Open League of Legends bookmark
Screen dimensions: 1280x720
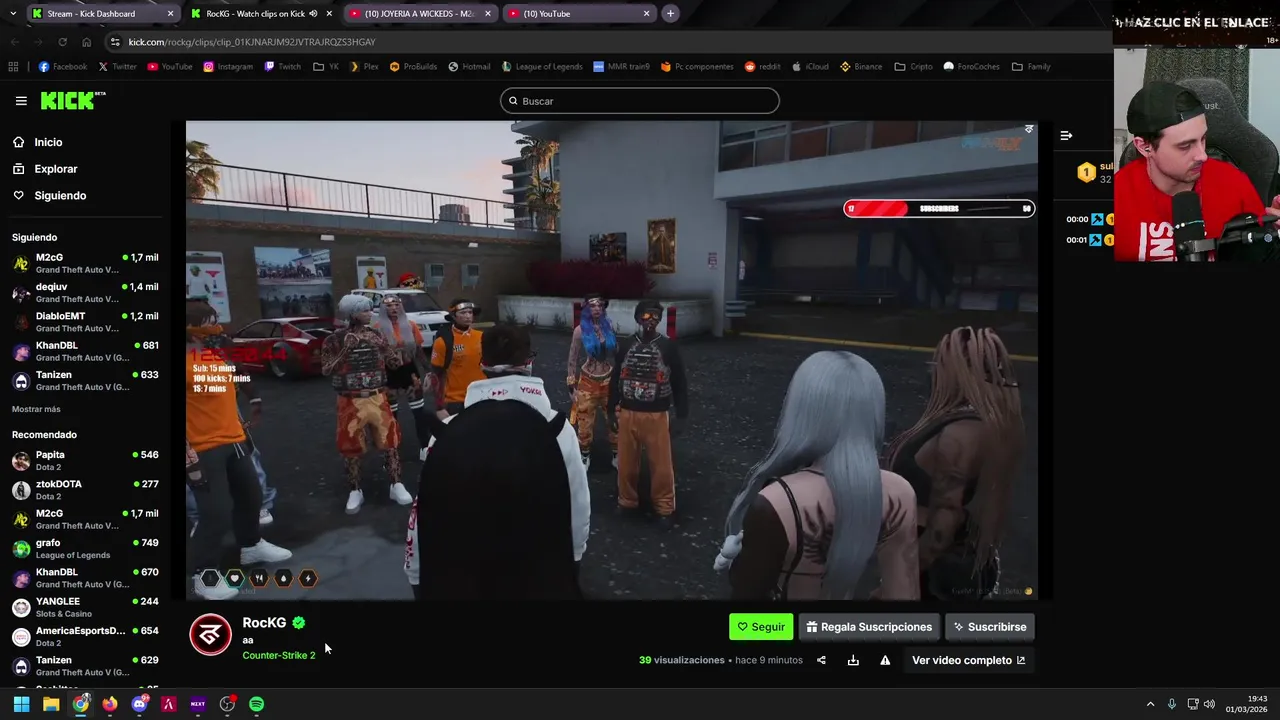[541, 67]
